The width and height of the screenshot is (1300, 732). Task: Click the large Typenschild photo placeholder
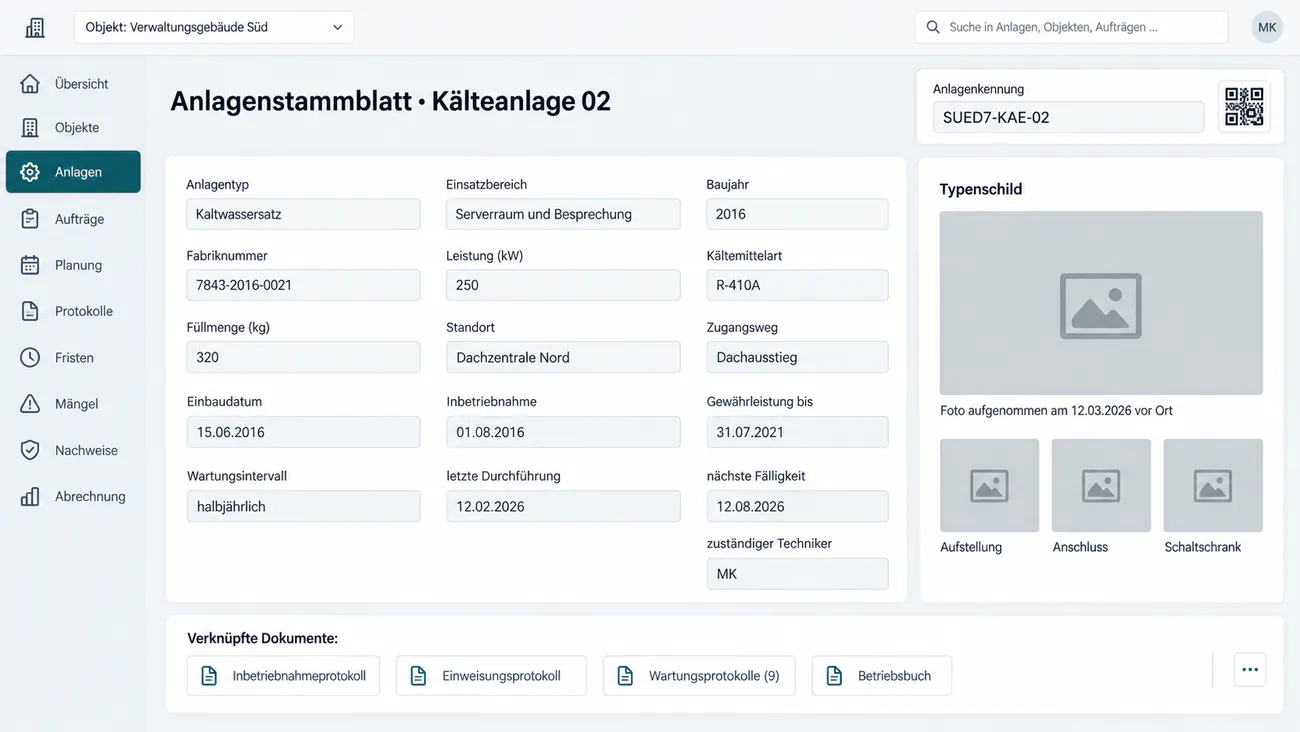[1101, 303]
